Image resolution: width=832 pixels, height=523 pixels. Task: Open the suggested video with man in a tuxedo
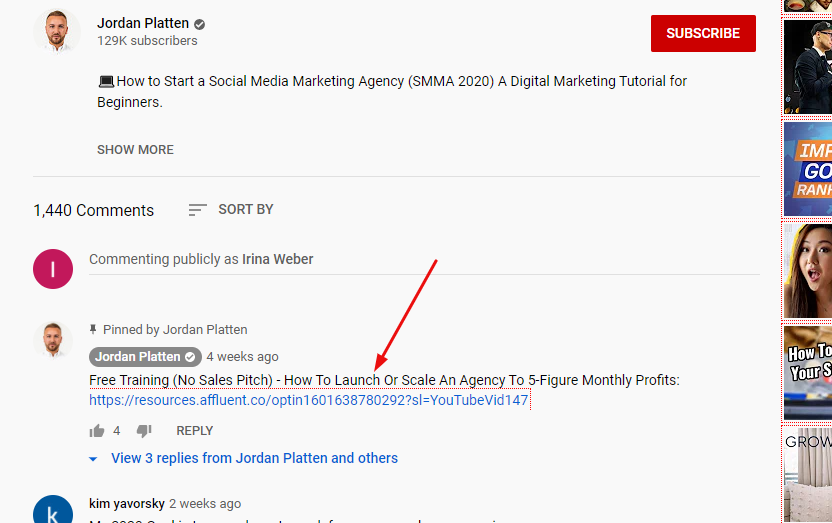pyautogui.click(x=808, y=66)
